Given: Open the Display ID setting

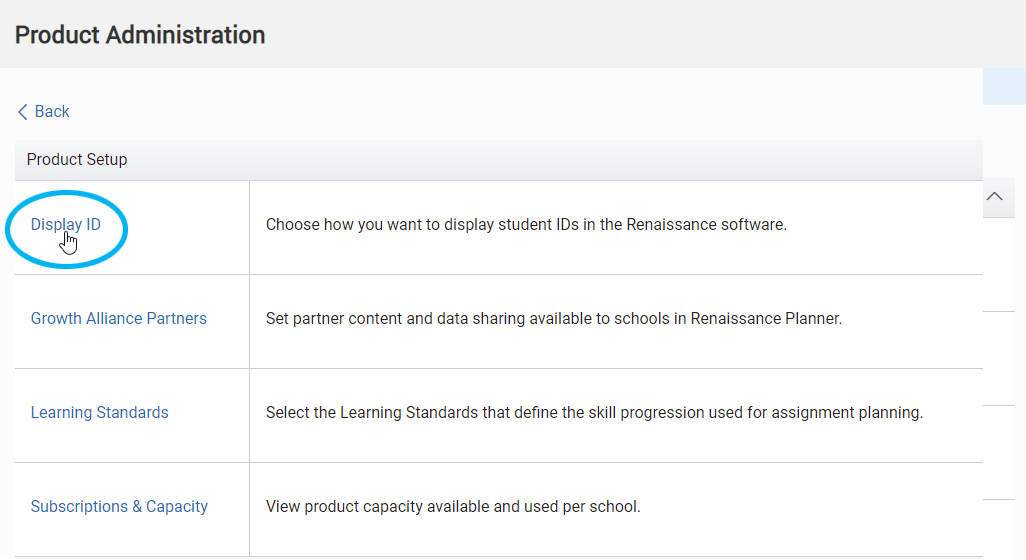Looking at the screenshot, I should [65, 224].
